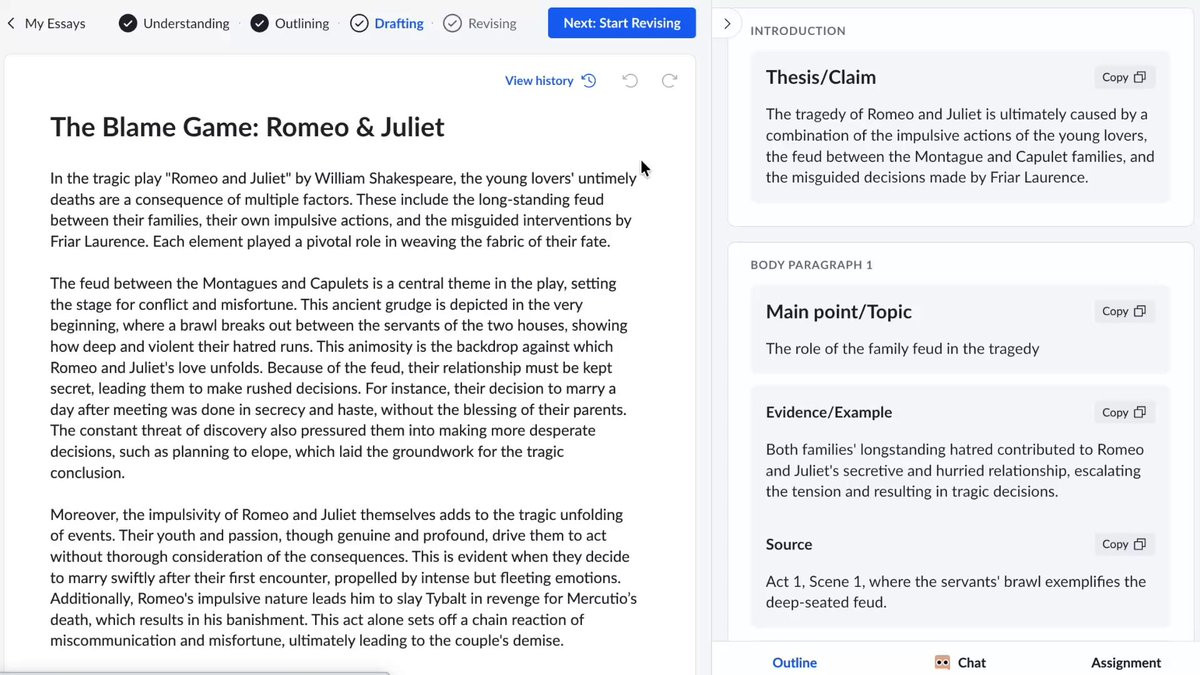Click the Drafting step check circle
This screenshot has width=1200, height=675.
pos(359,23)
